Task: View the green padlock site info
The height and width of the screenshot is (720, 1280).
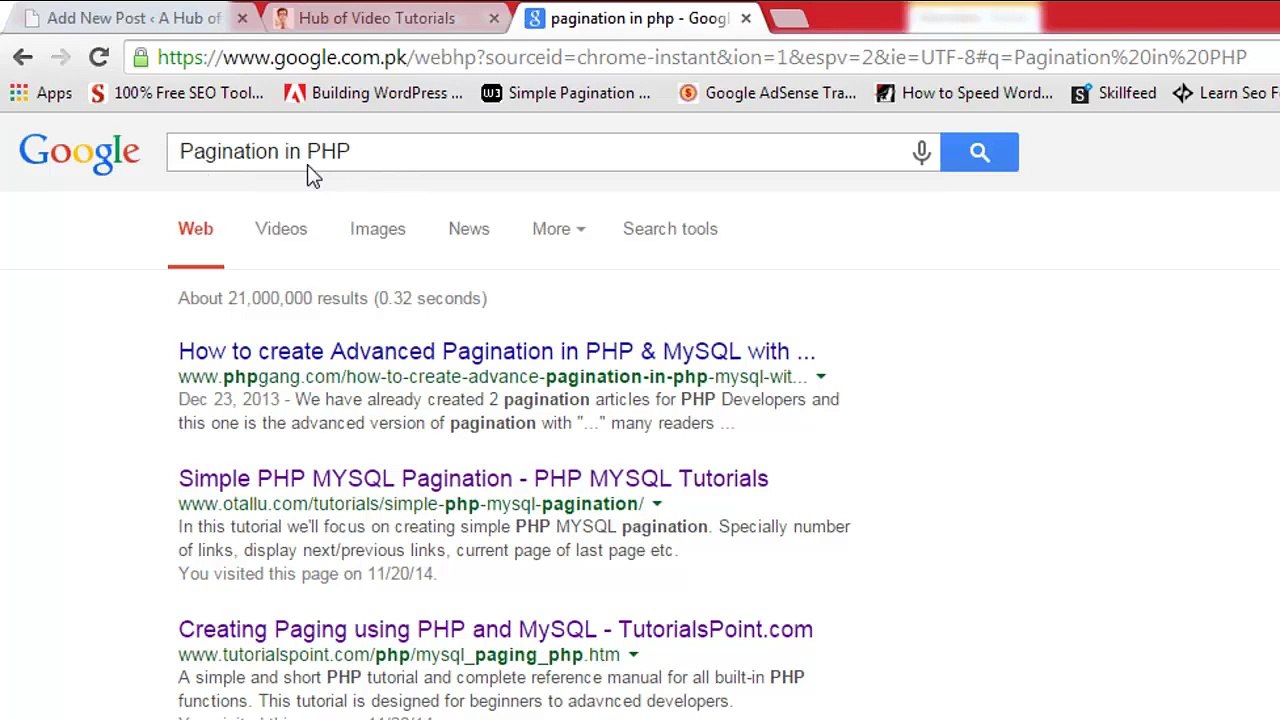Action: tap(141, 57)
